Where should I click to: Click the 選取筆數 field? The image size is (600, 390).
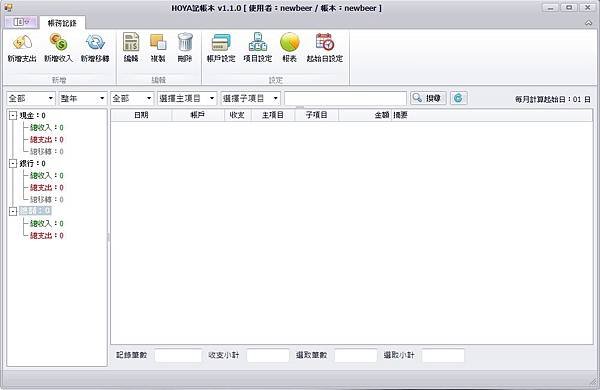point(355,355)
